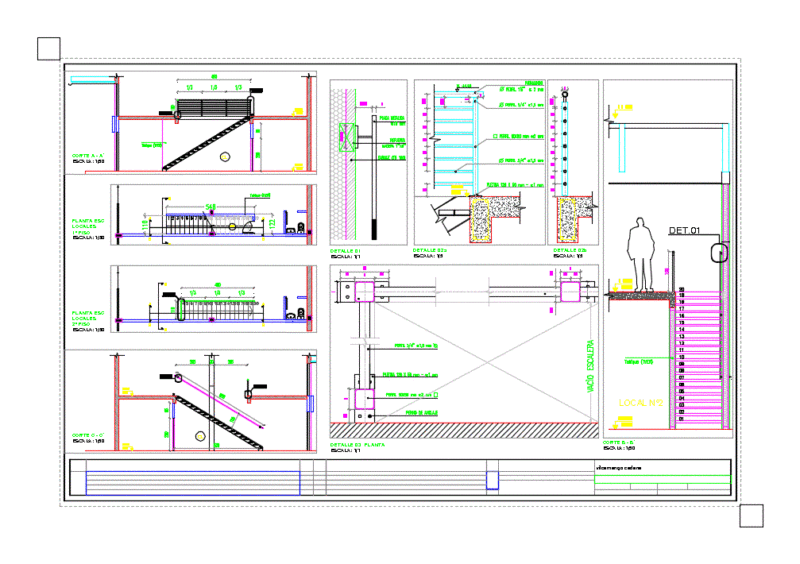This screenshot has width=800, height=564.
Task: Select the yellow LOCAL Nº2 room label
Action: click(641, 403)
